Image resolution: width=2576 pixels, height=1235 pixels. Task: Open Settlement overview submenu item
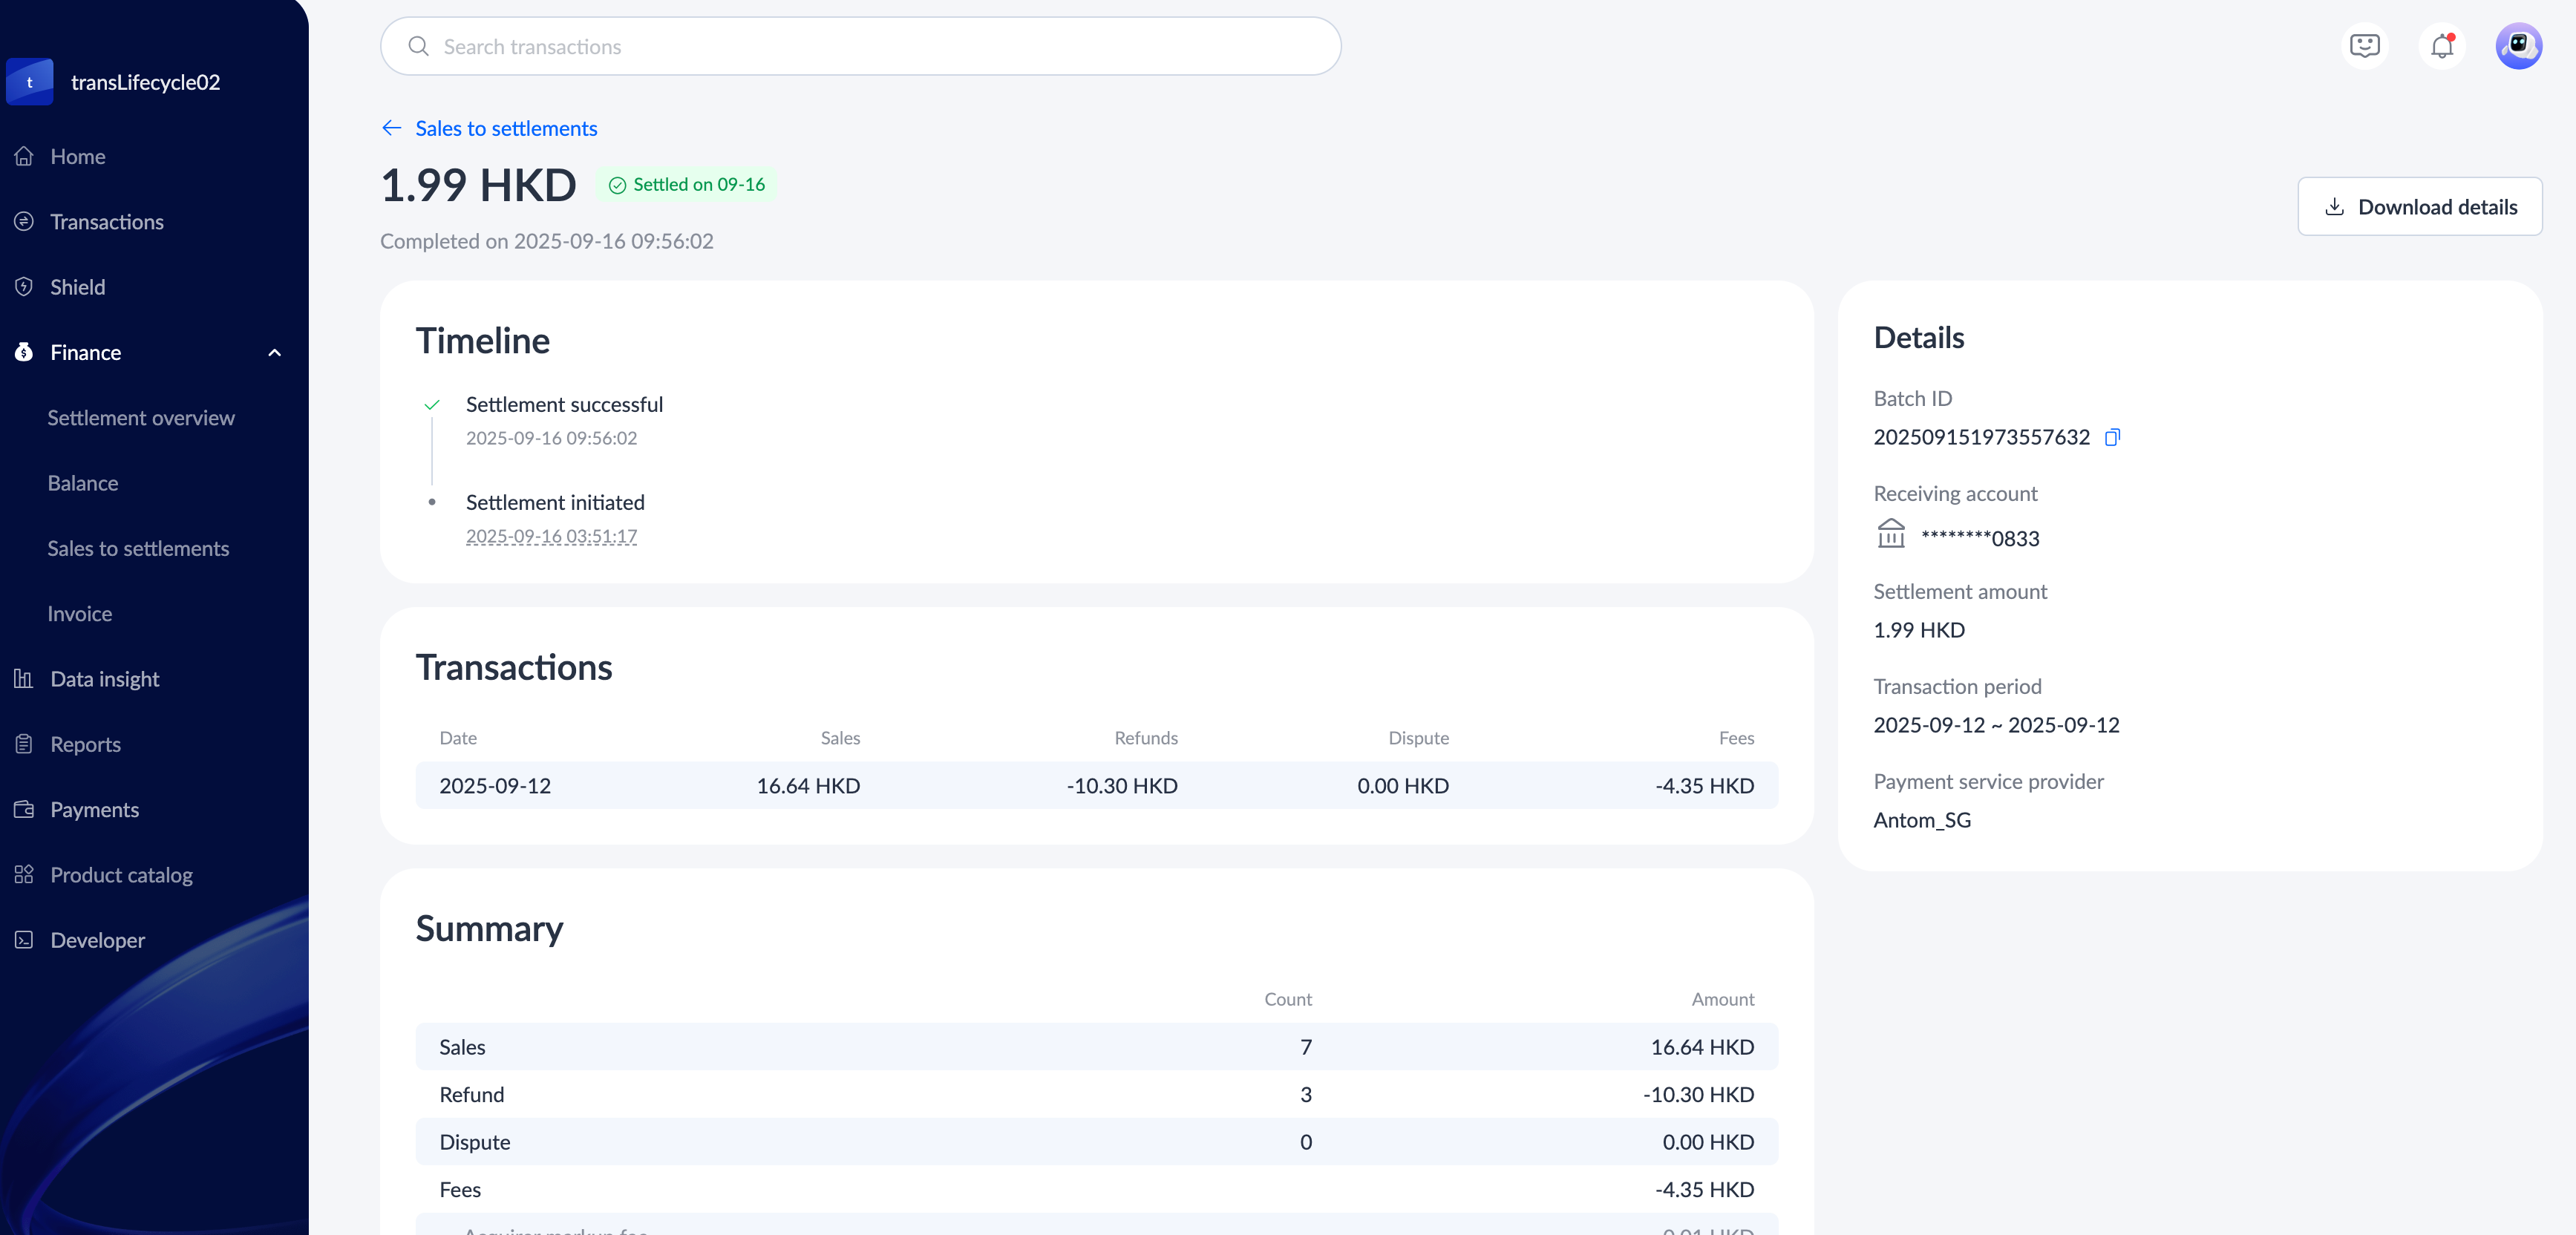click(x=141, y=418)
